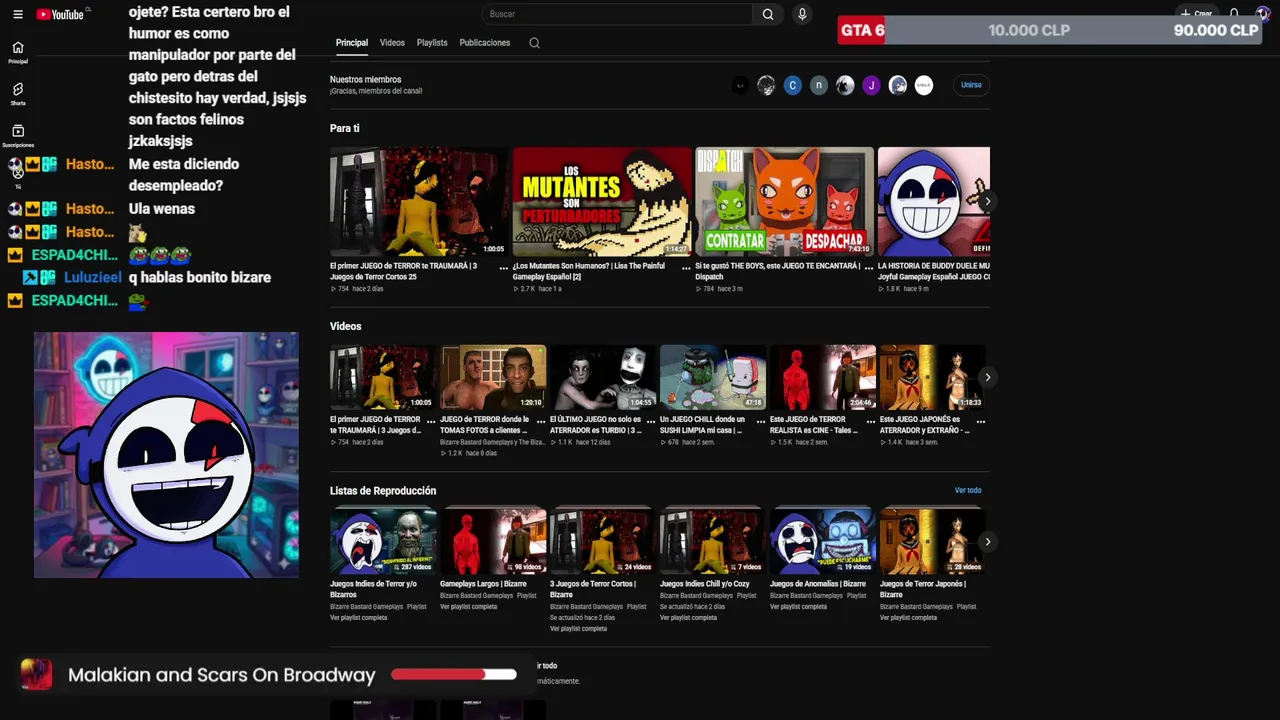Open the purple 'J' member avatar

[x=871, y=85]
